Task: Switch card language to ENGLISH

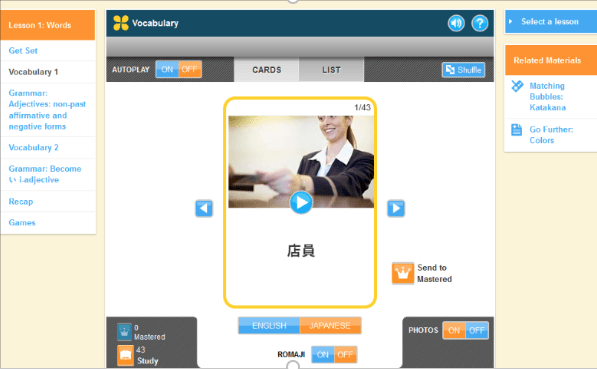Action: click(x=269, y=326)
